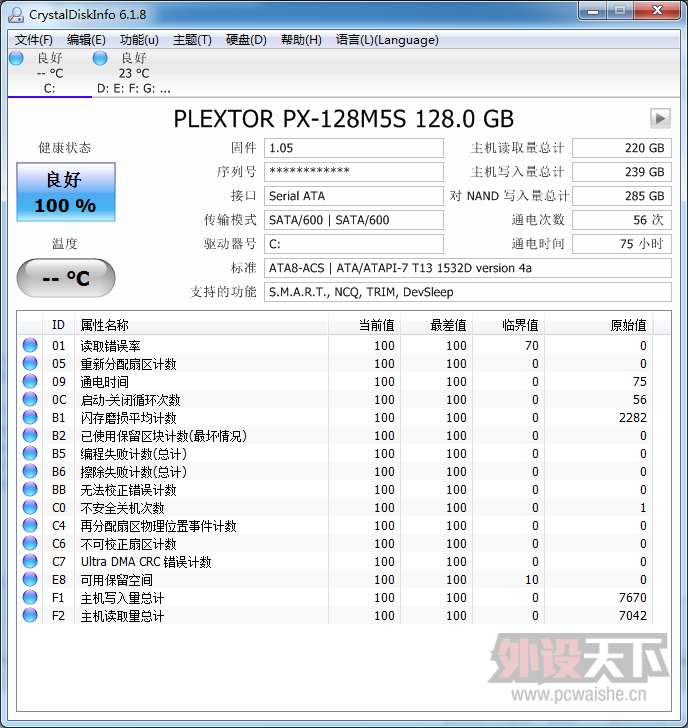Click status orb in row BB 无法校正错误计数

30,489
